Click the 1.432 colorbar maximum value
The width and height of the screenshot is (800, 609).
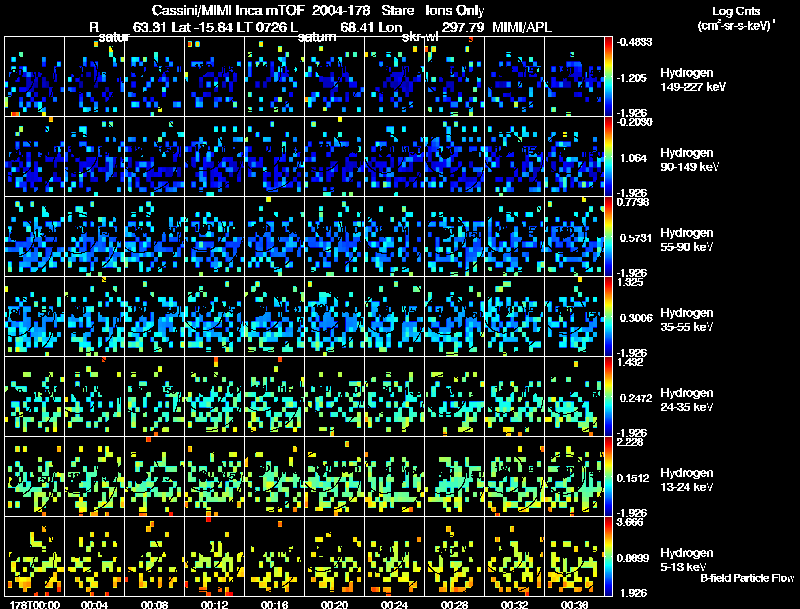coord(630,362)
